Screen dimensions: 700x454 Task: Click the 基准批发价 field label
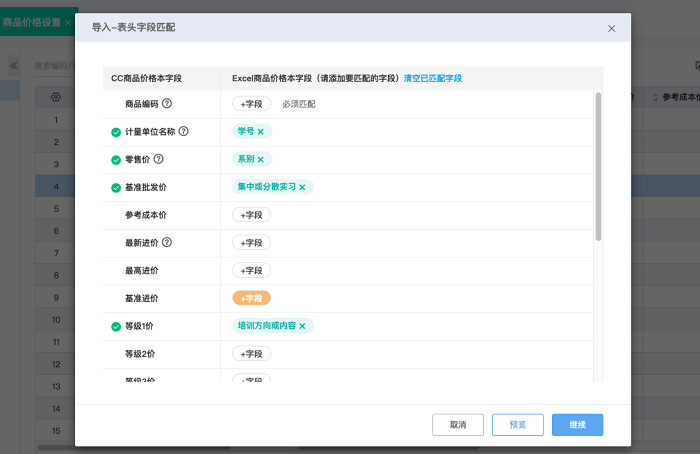[146, 187]
